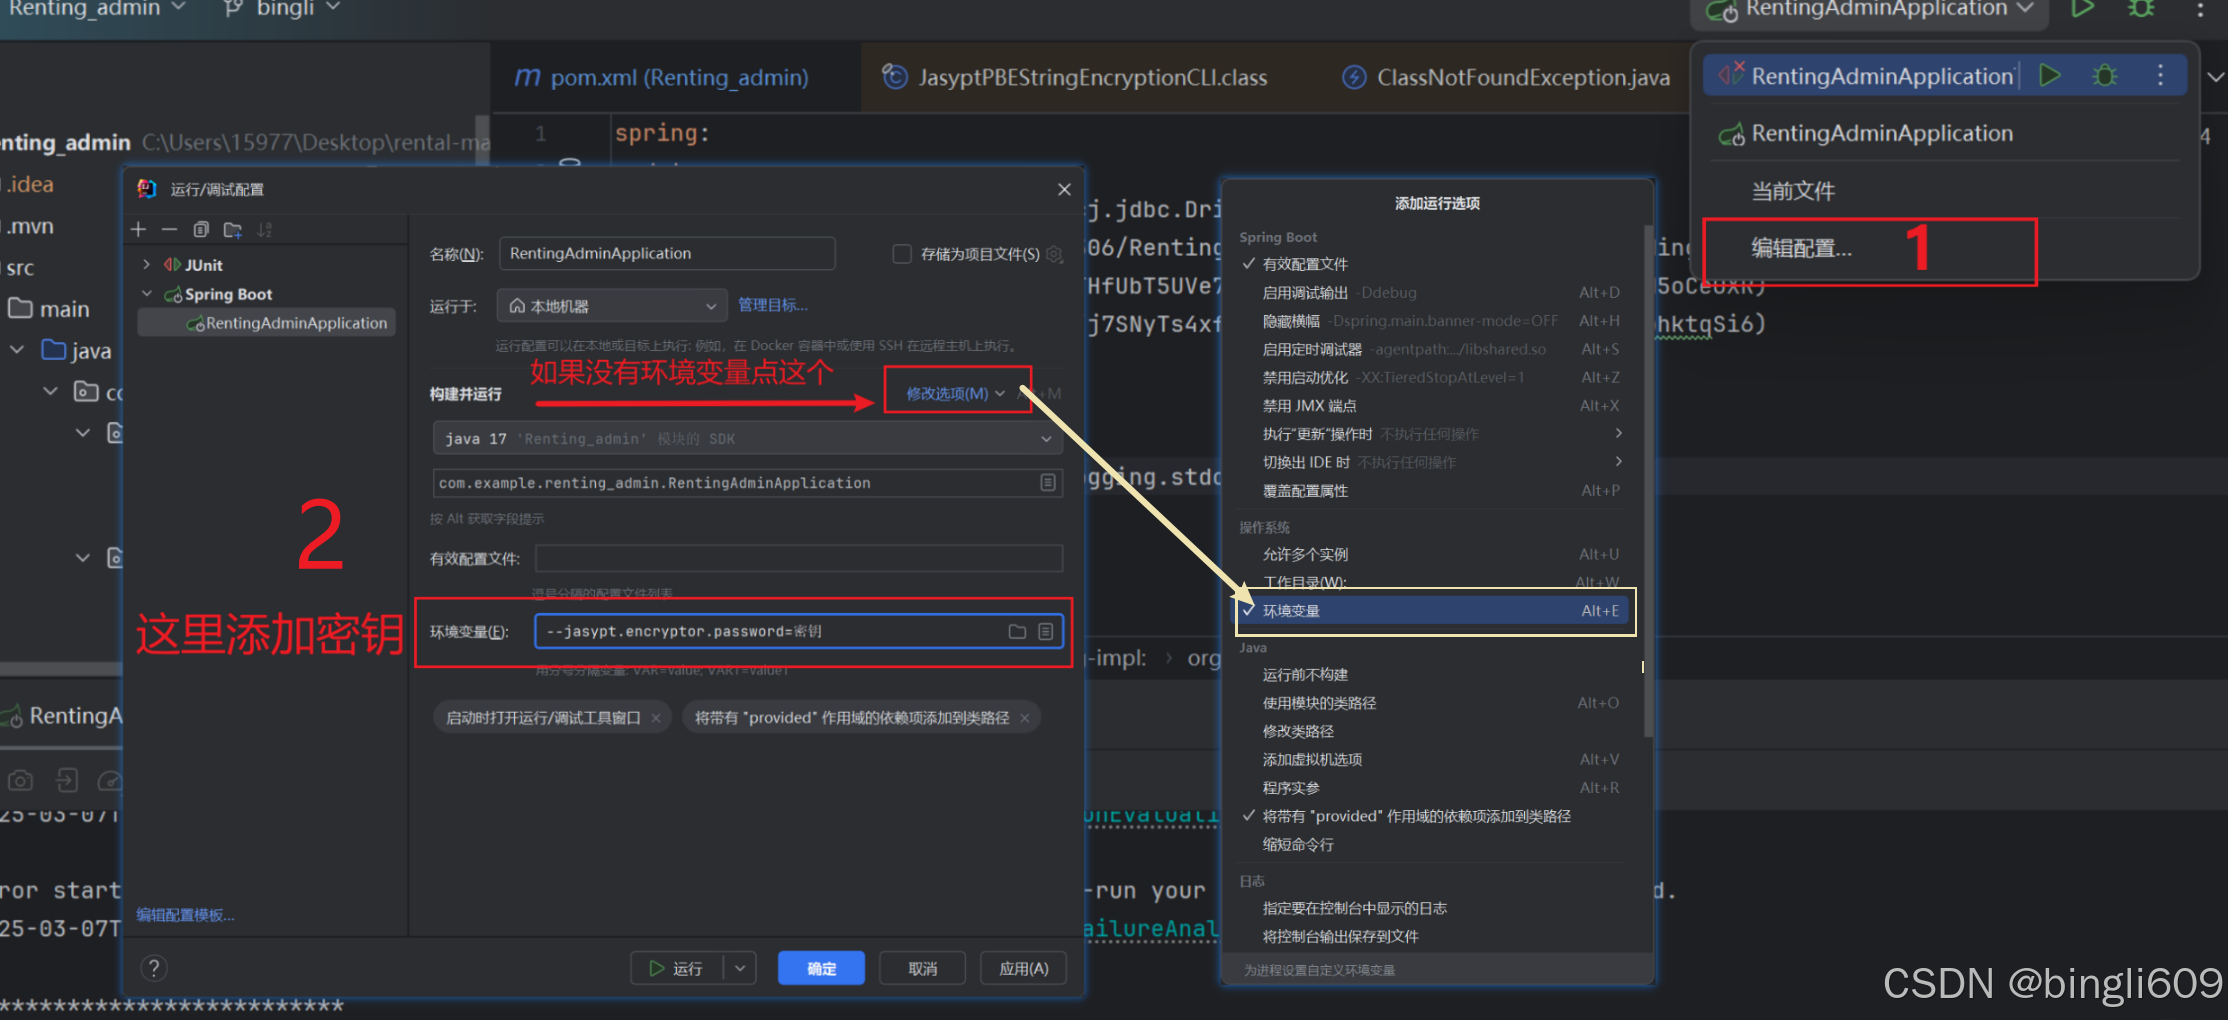Collapse the Spring Boot tree node
The image size is (2228, 1020).
coord(148,293)
